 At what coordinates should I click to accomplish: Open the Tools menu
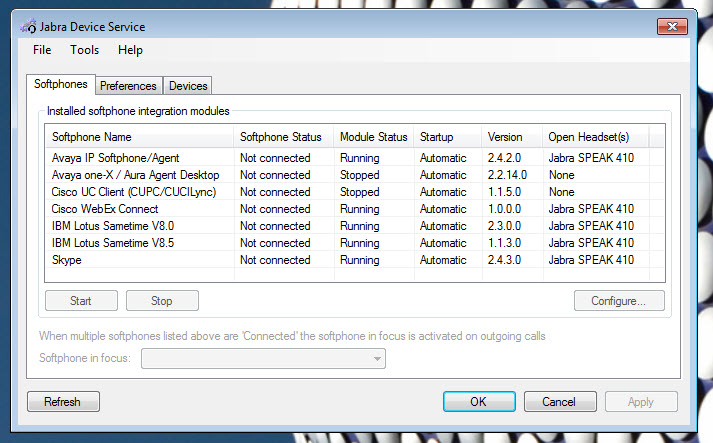tap(84, 50)
